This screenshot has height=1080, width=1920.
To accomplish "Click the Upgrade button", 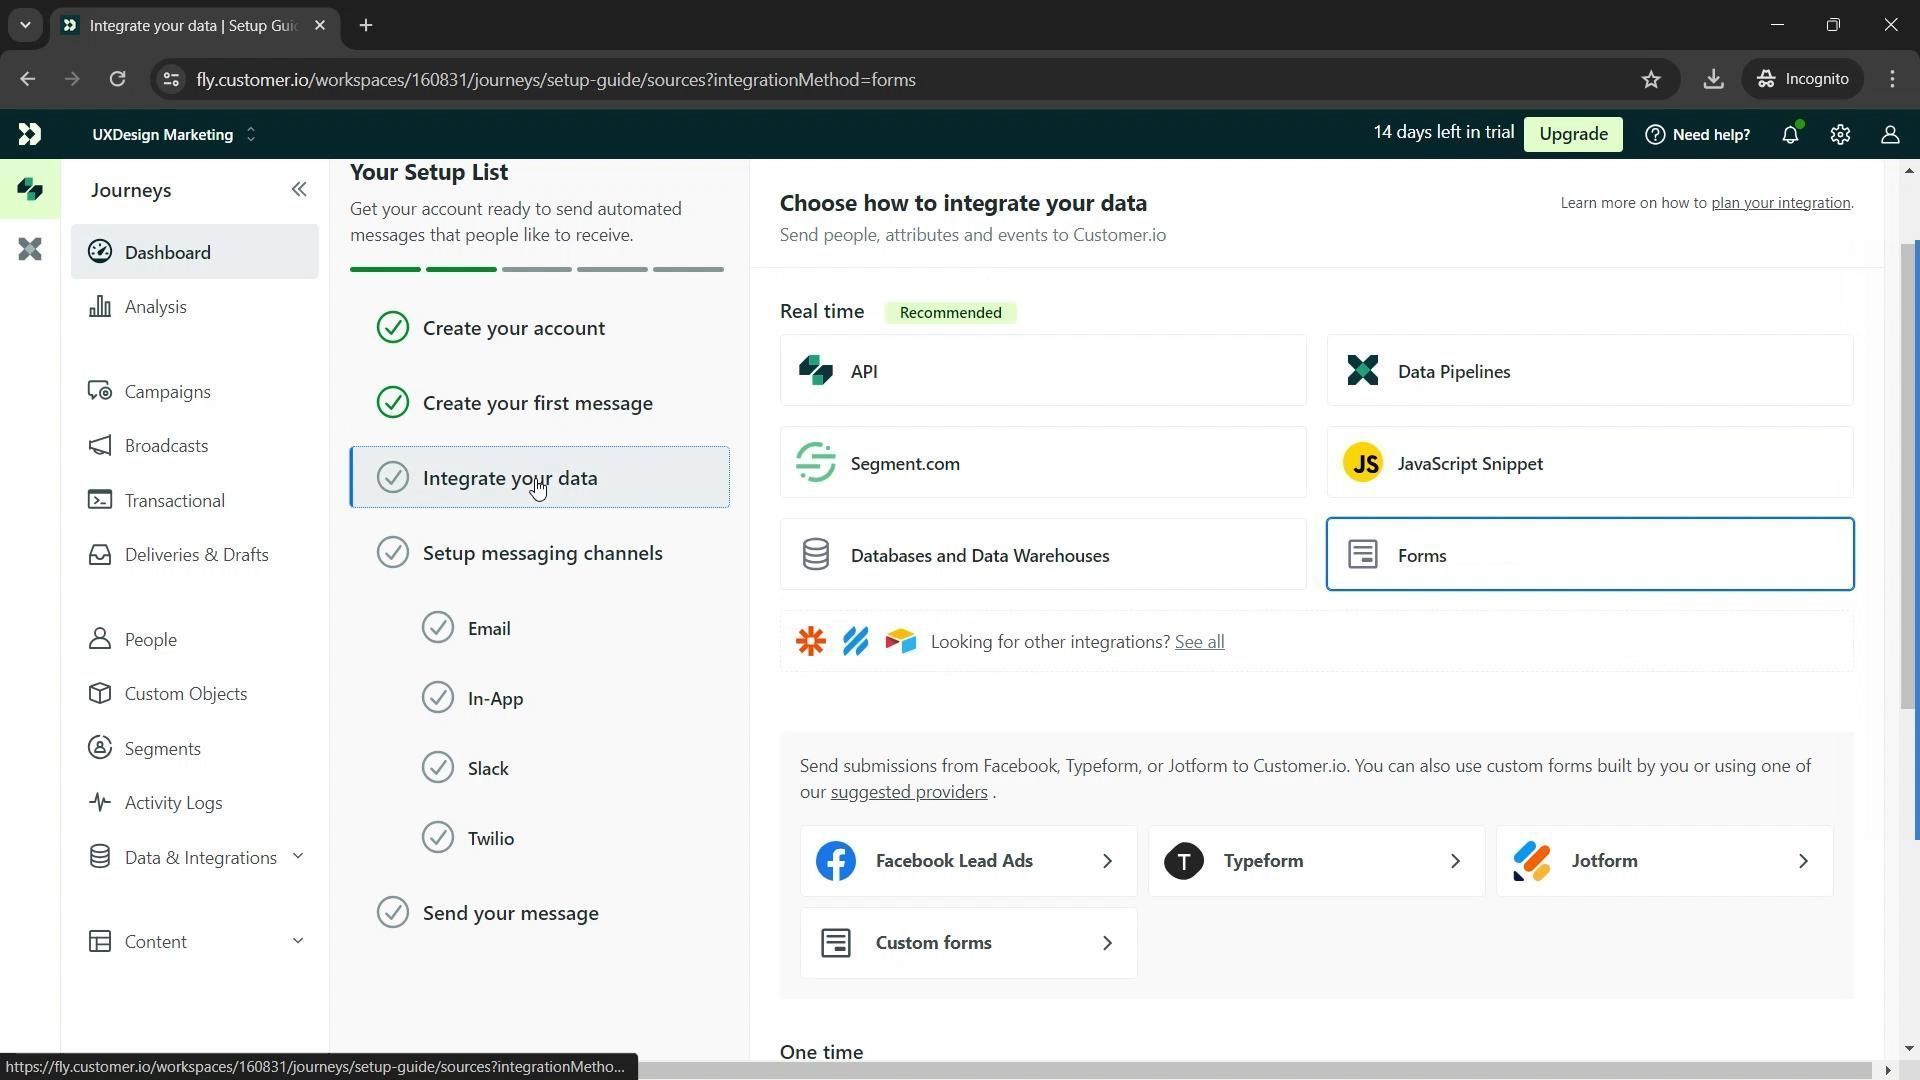I will (x=1573, y=135).
